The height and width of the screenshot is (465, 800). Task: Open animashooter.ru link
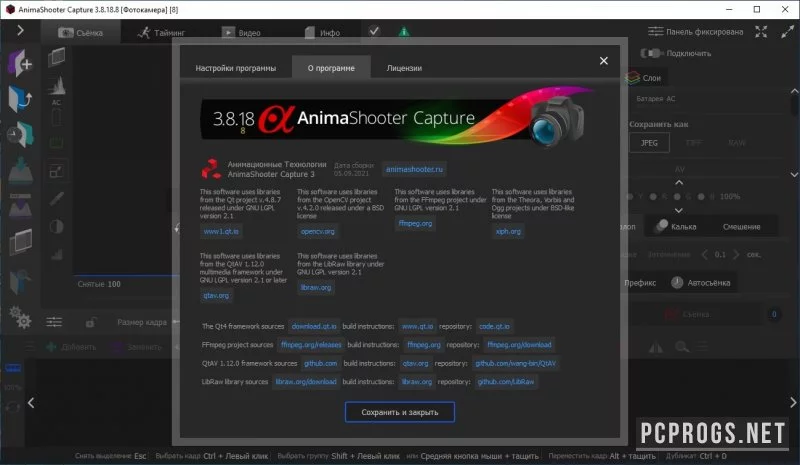414,169
